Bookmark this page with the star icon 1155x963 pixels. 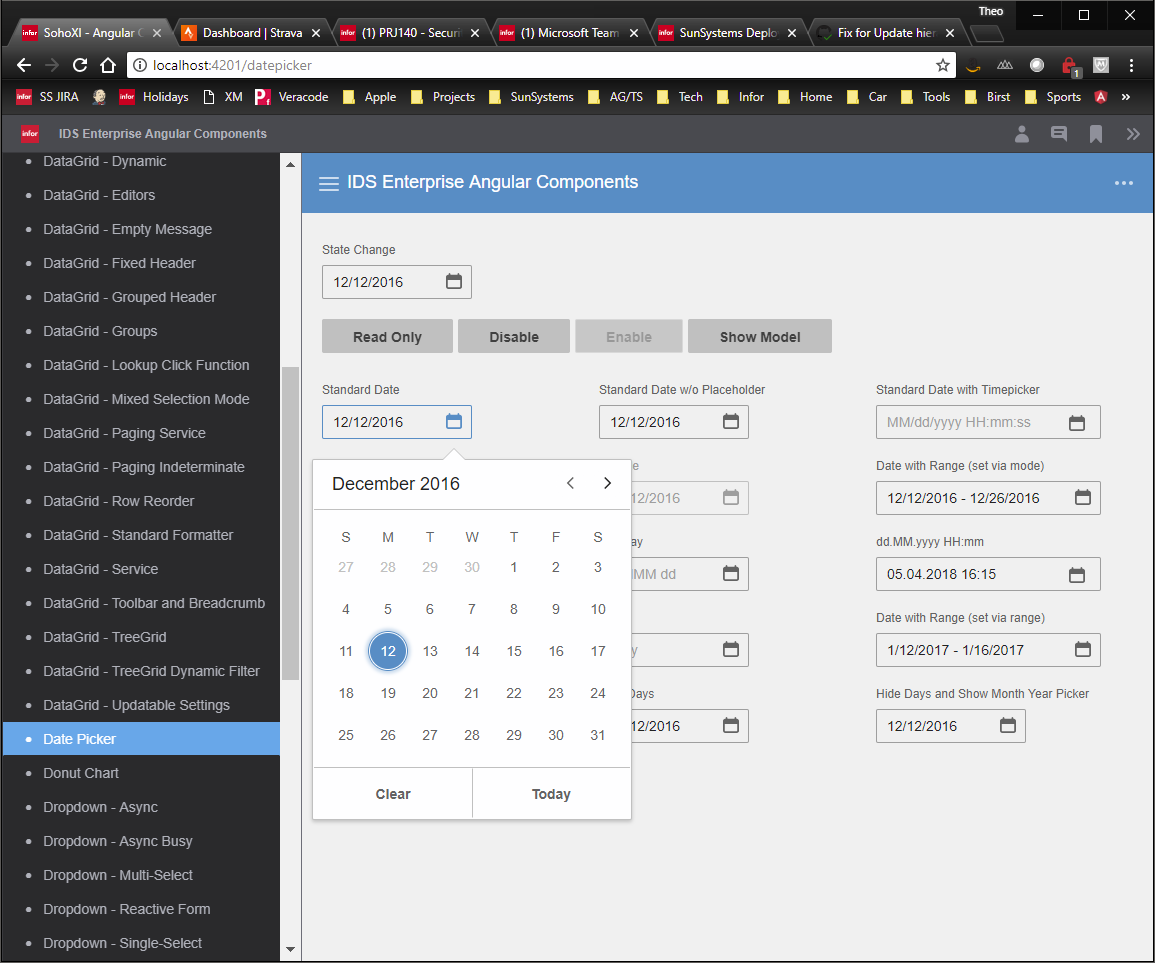tap(943, 65)
